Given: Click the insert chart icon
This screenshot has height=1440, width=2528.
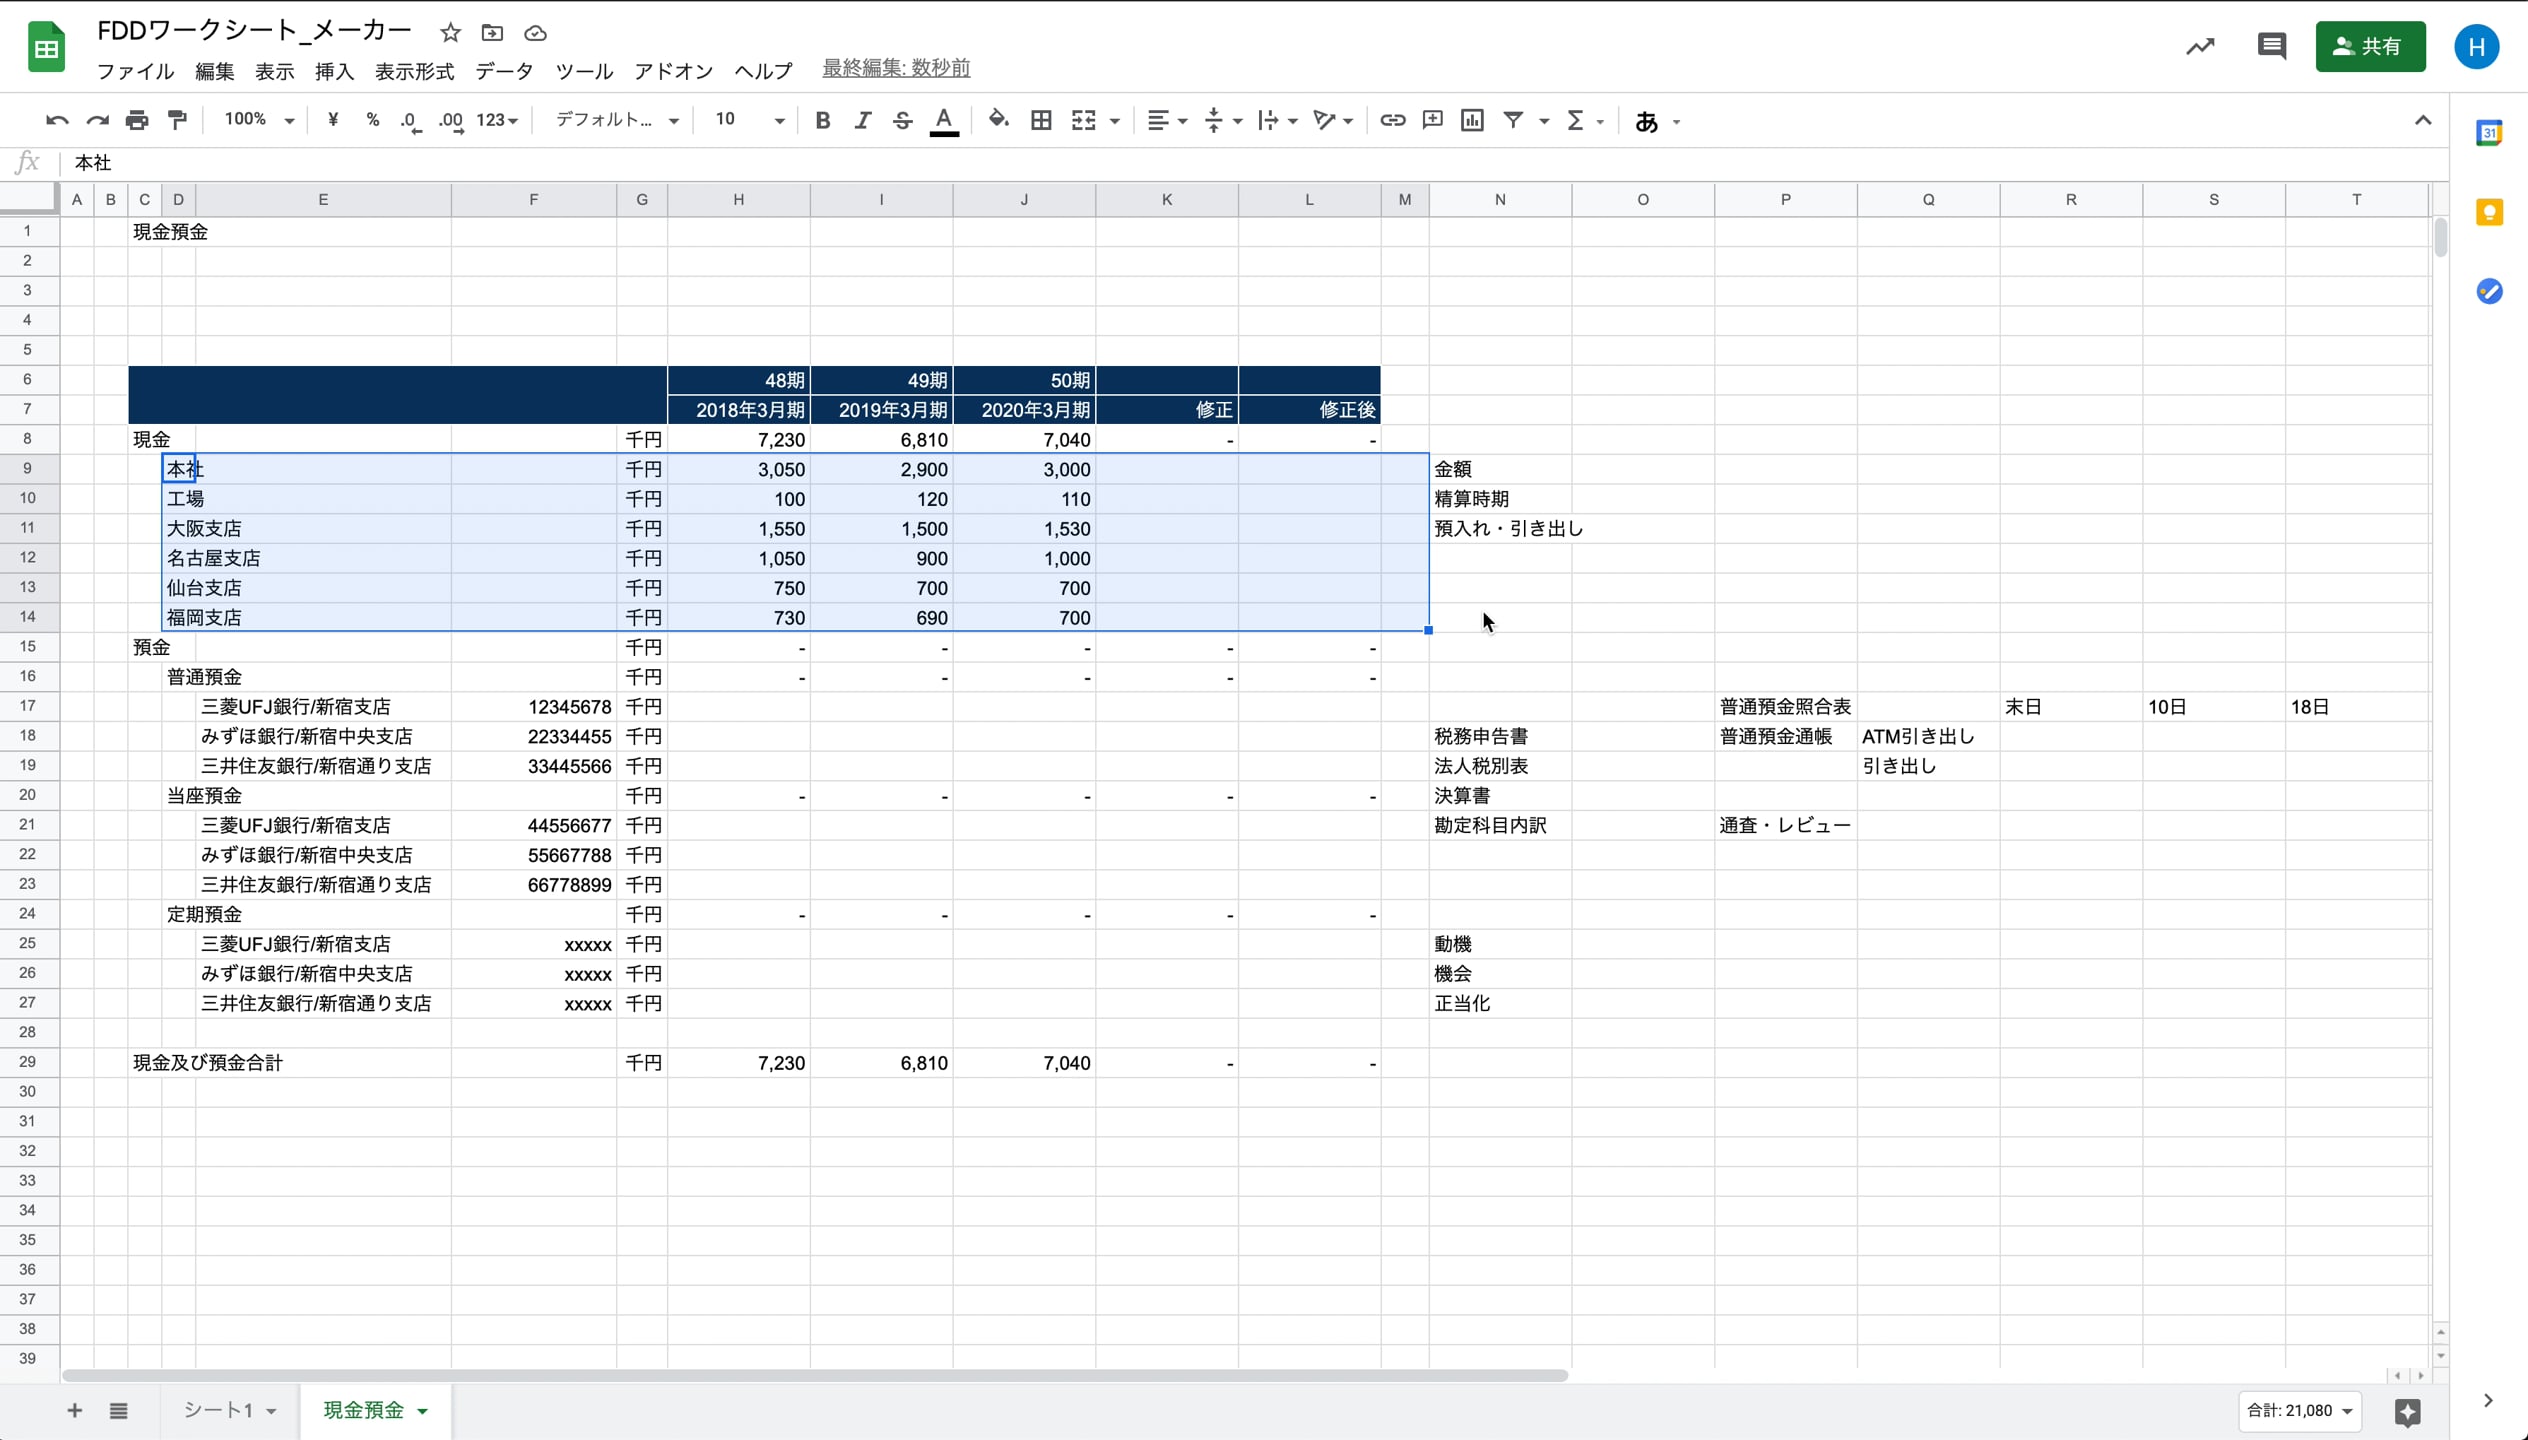Looking at the screenshot, I should [x=1472, y=121].
